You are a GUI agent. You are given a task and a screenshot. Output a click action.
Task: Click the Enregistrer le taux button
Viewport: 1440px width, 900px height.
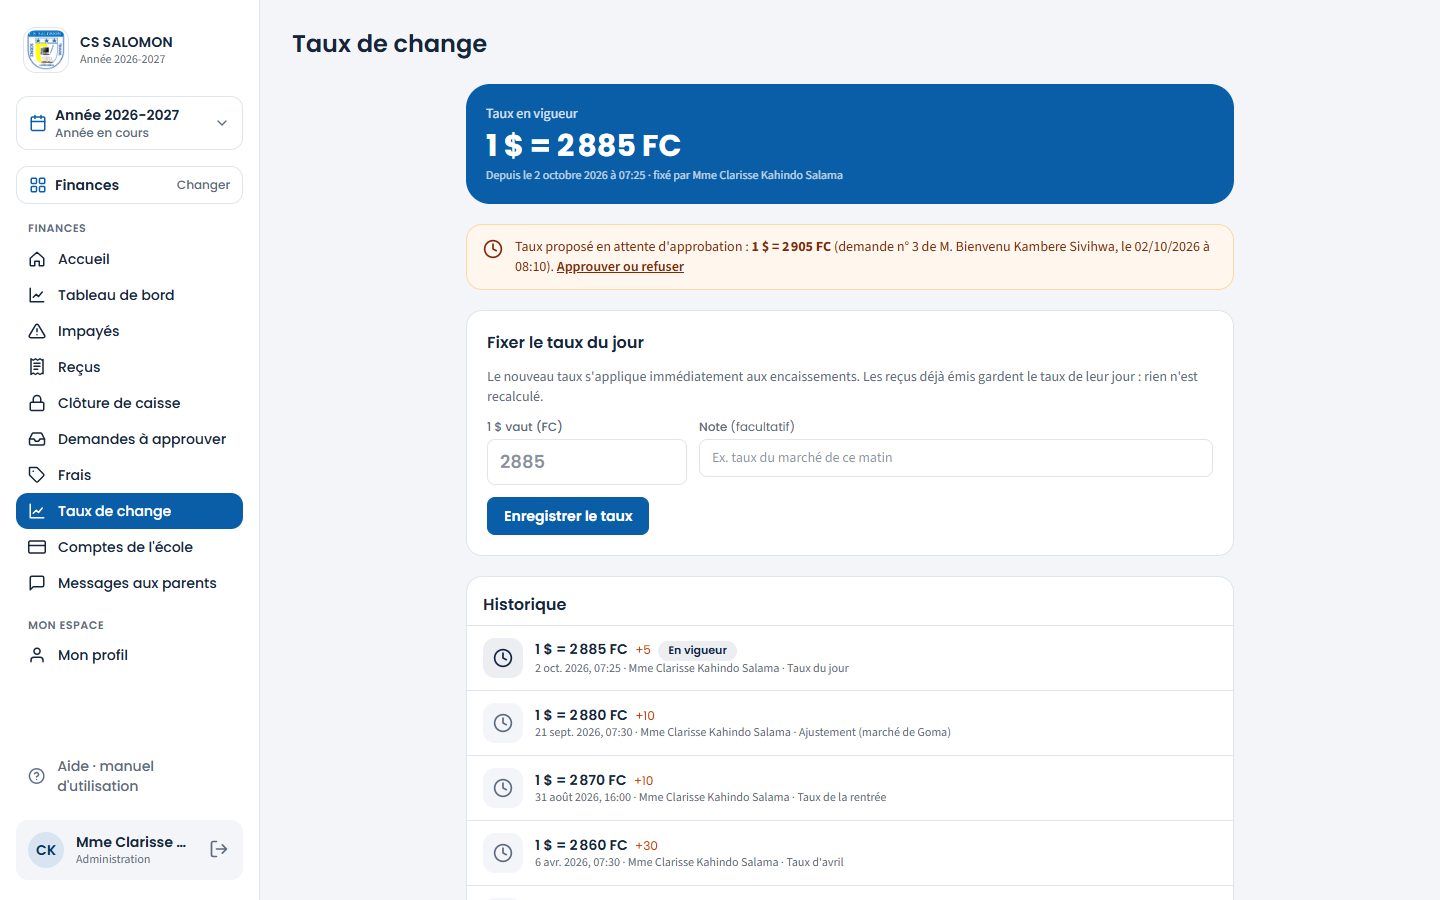568,516
